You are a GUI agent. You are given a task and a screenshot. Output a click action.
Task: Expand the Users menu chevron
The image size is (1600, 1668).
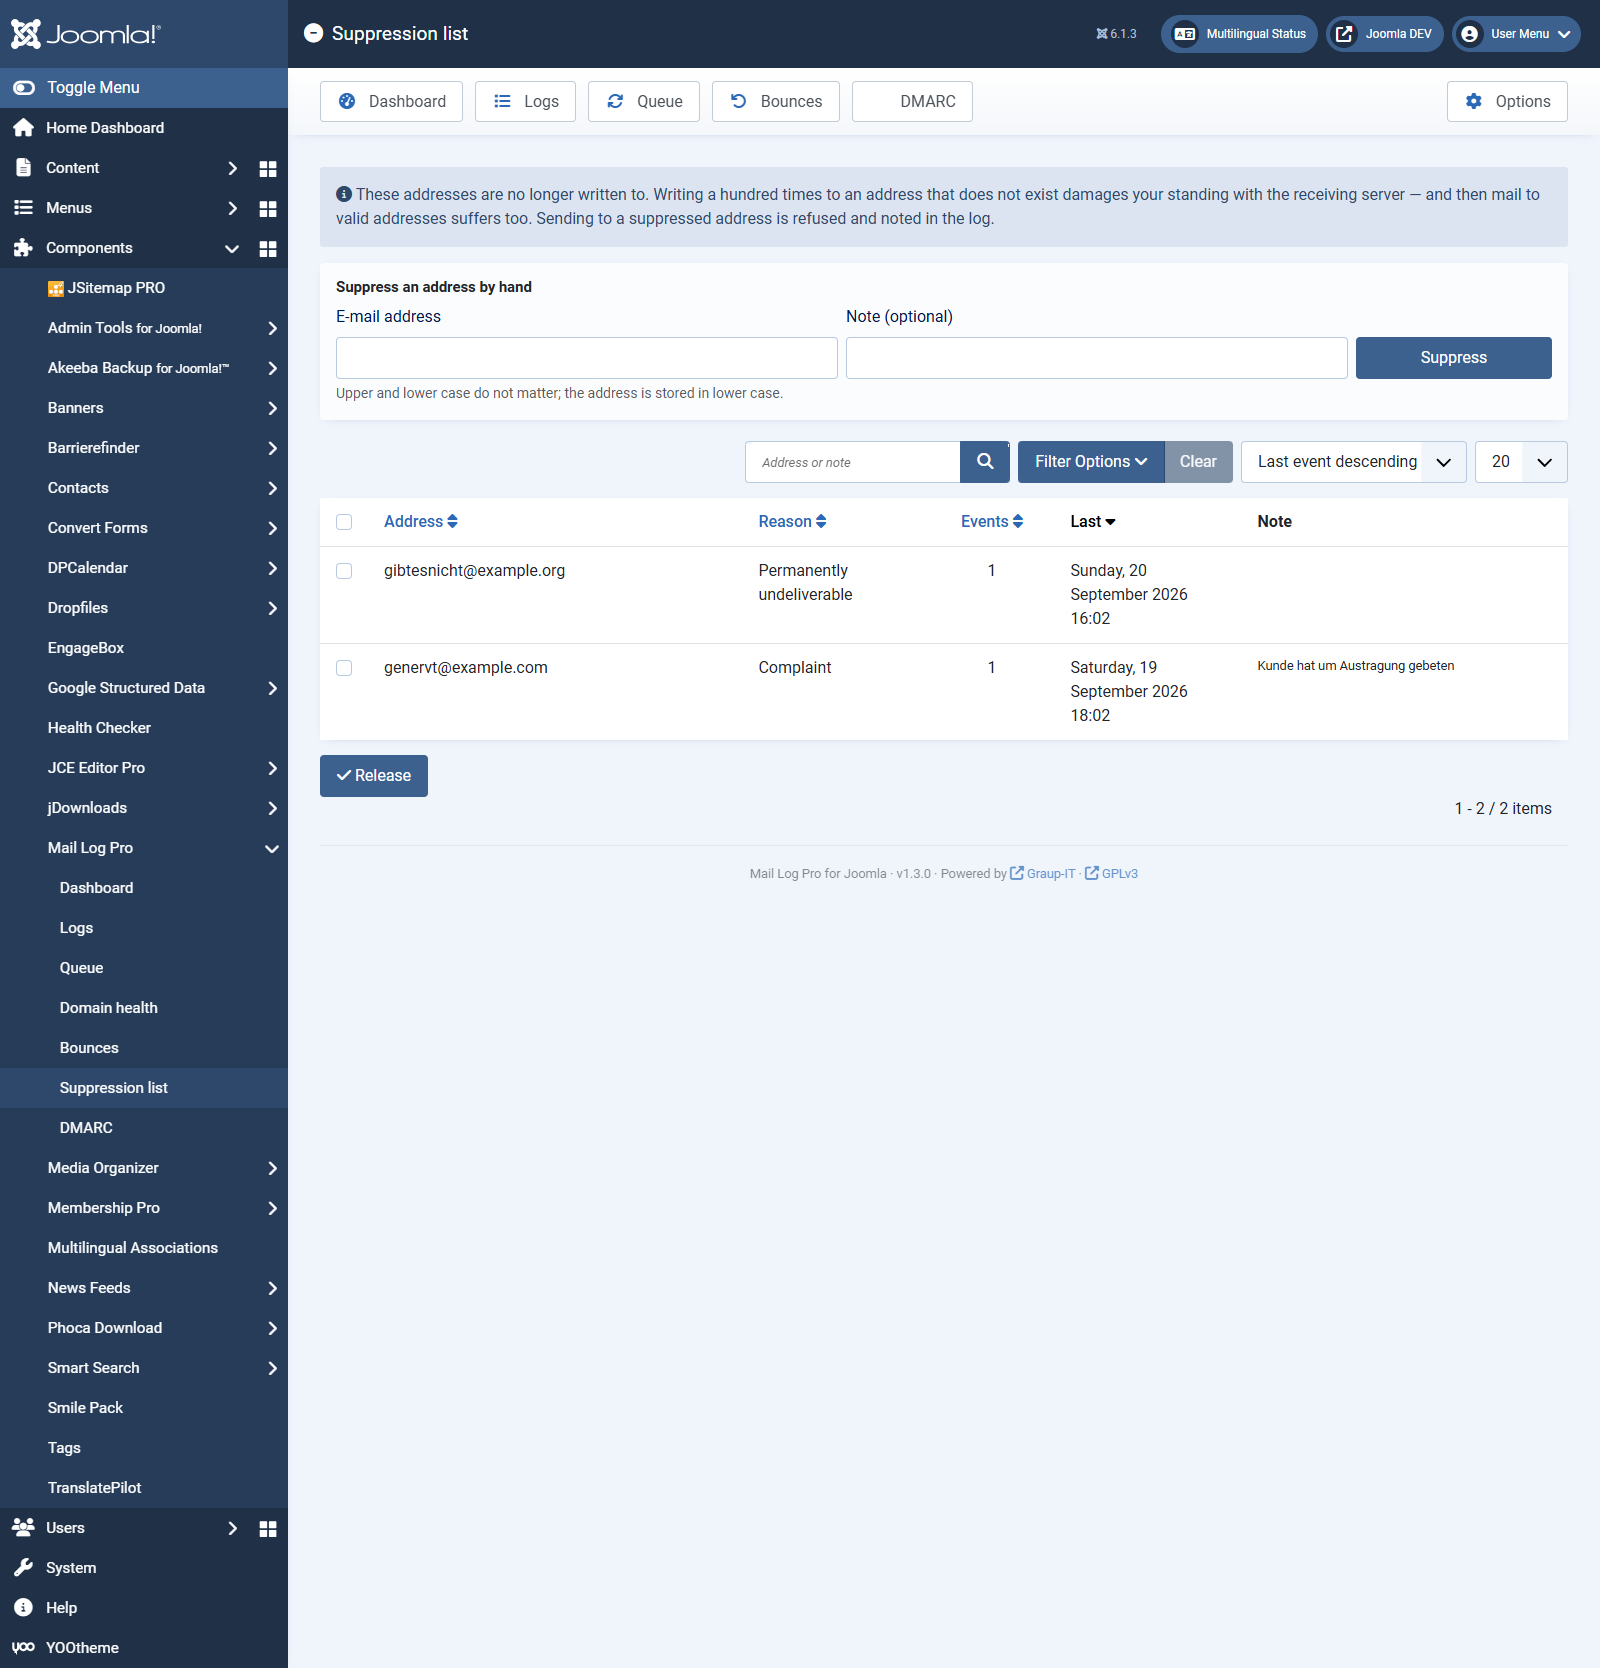coord(232,1528)
